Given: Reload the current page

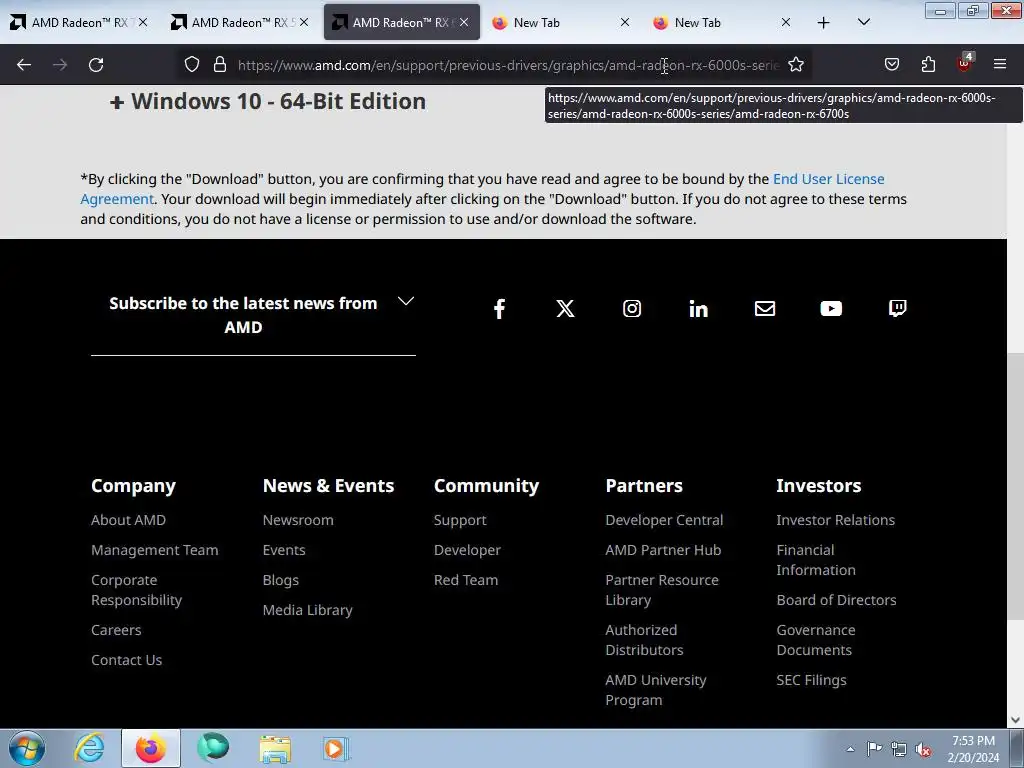Looking at the screenshot, I should 96,65.
